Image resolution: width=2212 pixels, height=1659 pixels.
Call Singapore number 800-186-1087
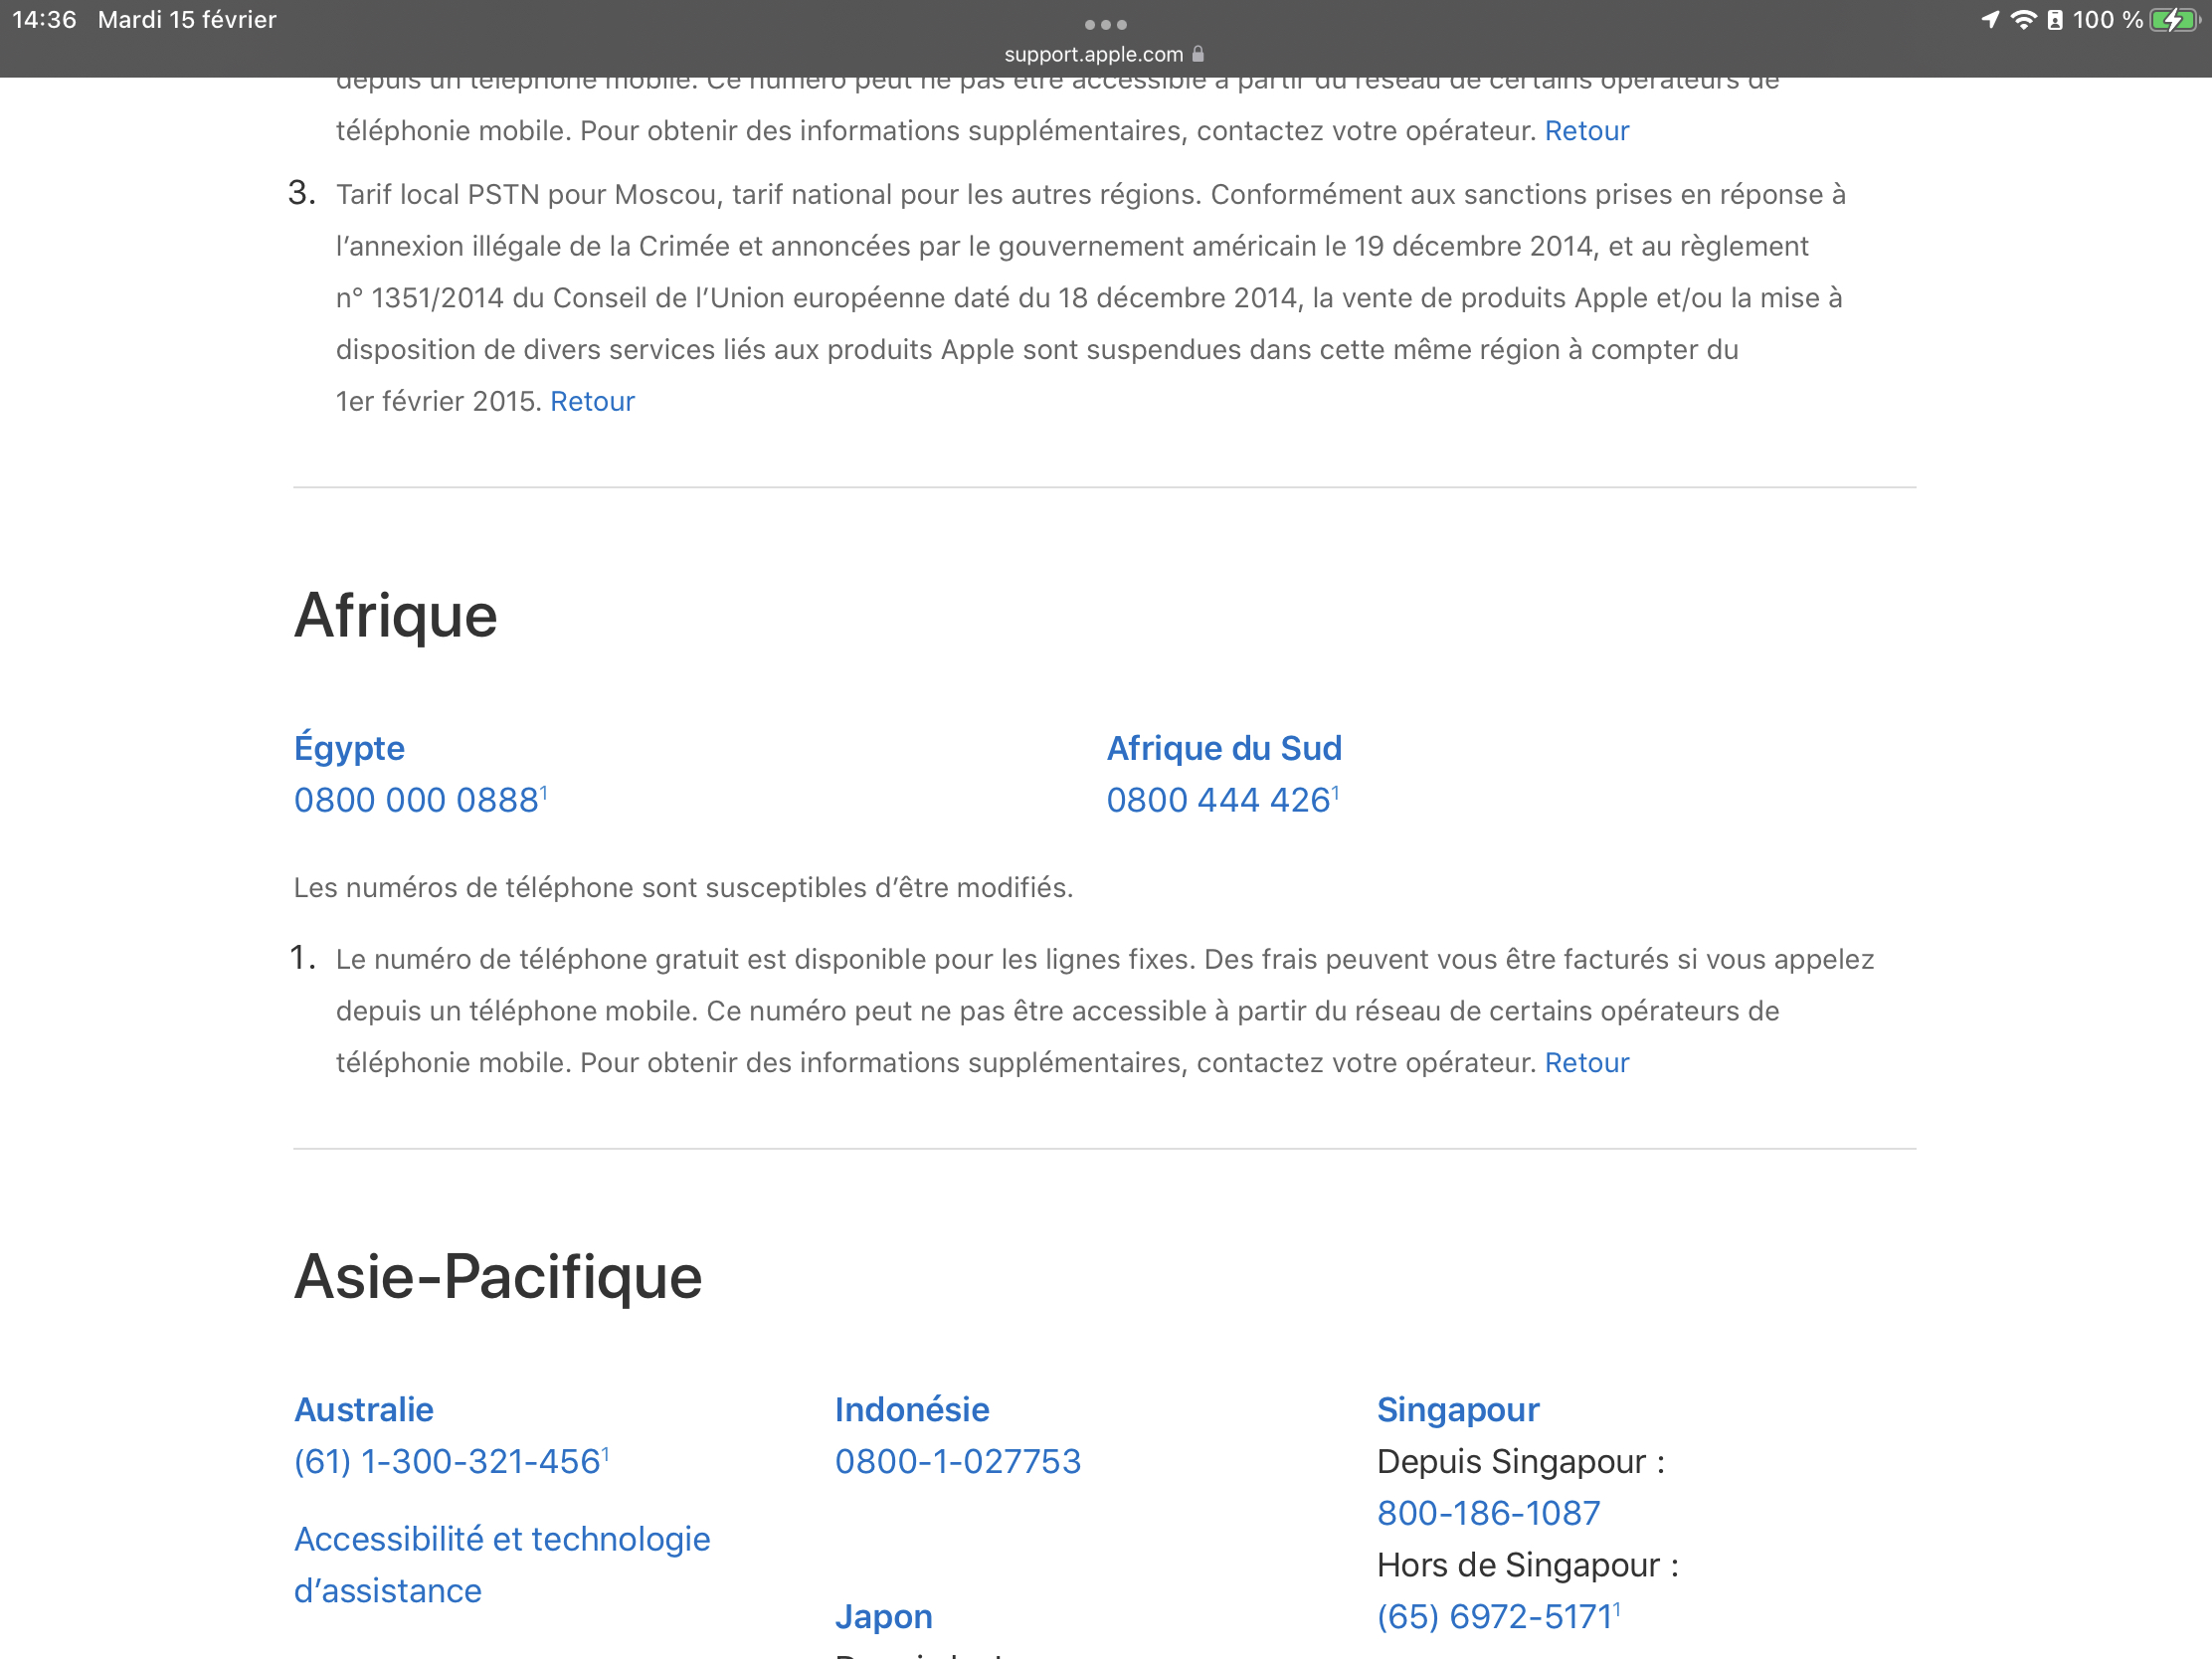tap(1487, 1513)
